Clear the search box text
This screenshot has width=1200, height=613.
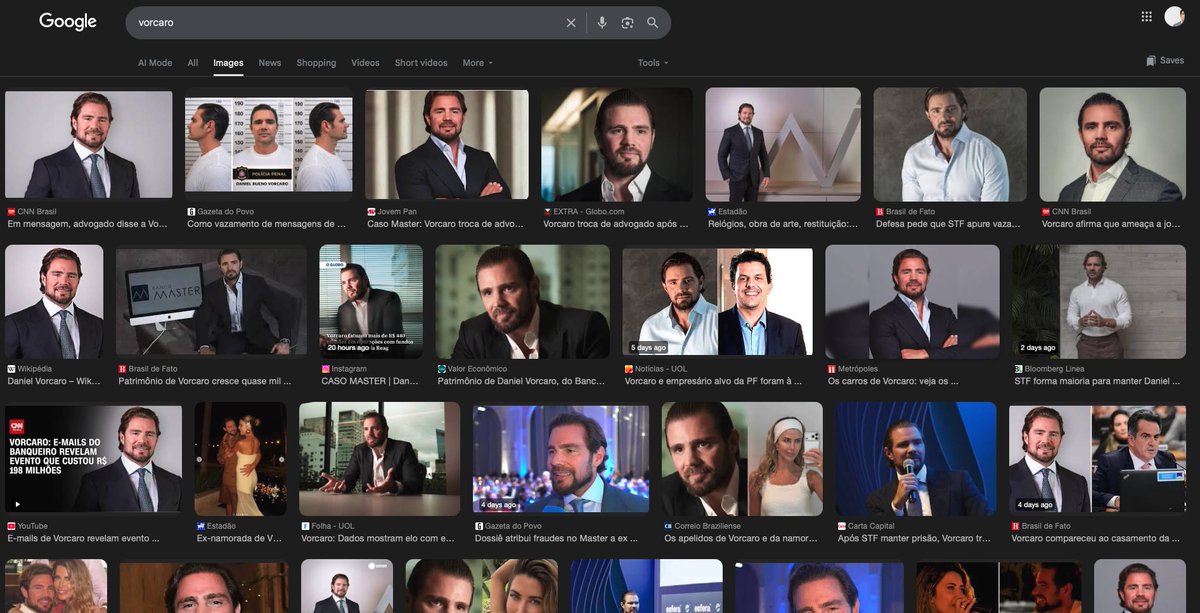pos(571,23)
